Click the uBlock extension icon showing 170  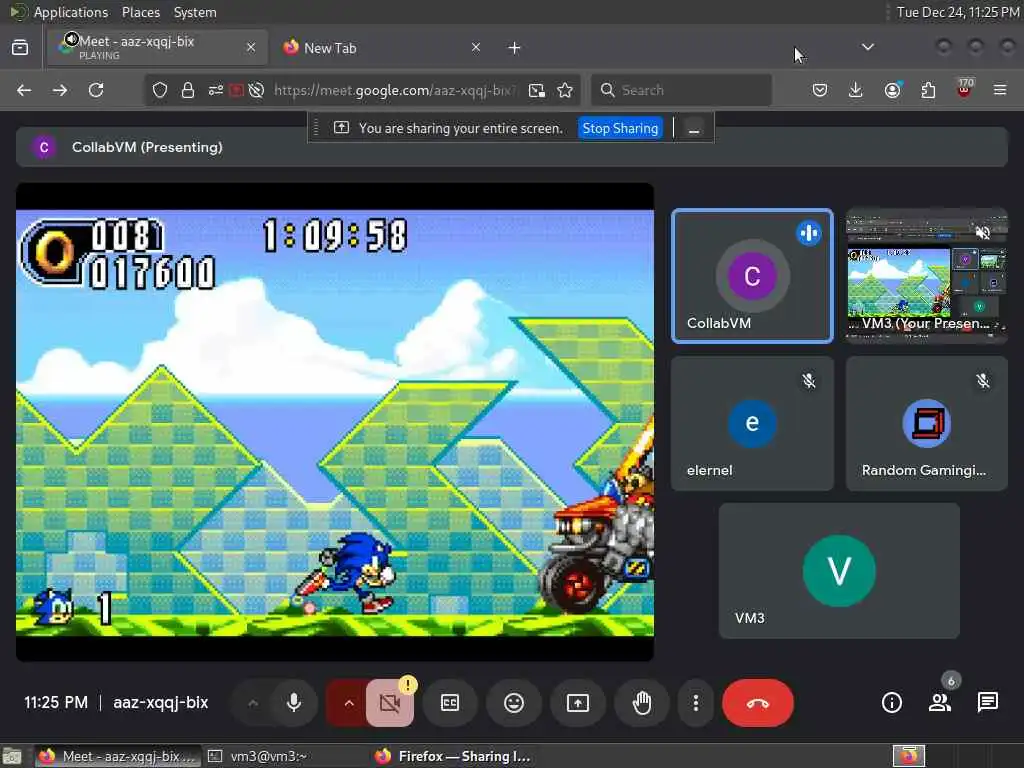(964, 89)
